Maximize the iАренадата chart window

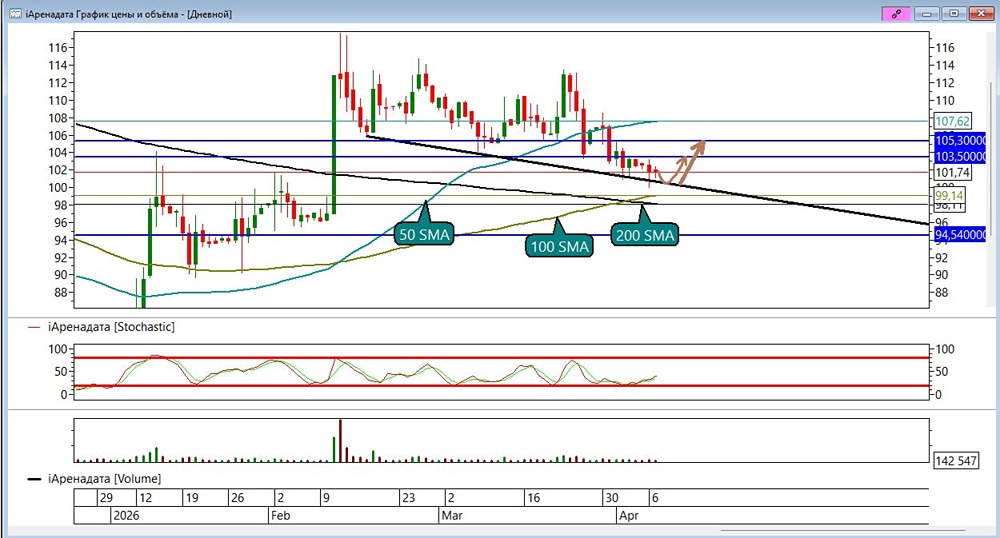954,13
